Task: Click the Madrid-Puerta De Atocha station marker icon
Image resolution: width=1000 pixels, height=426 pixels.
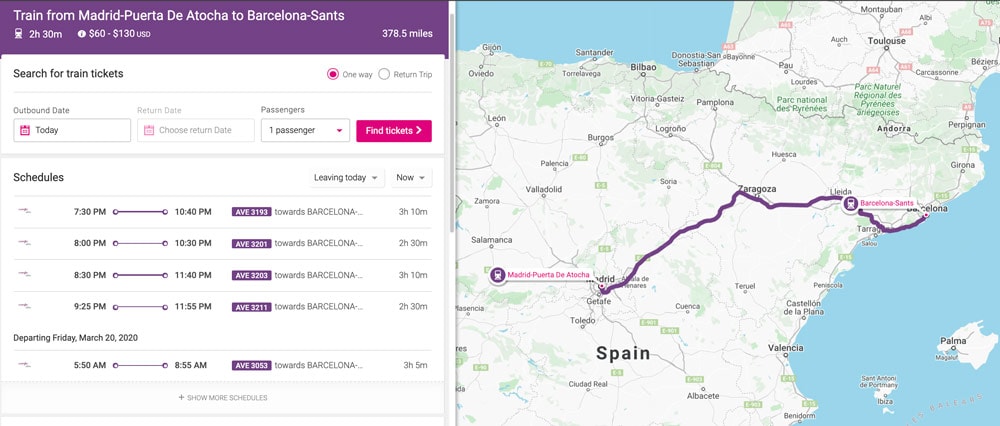Action: tap(498, 275)
